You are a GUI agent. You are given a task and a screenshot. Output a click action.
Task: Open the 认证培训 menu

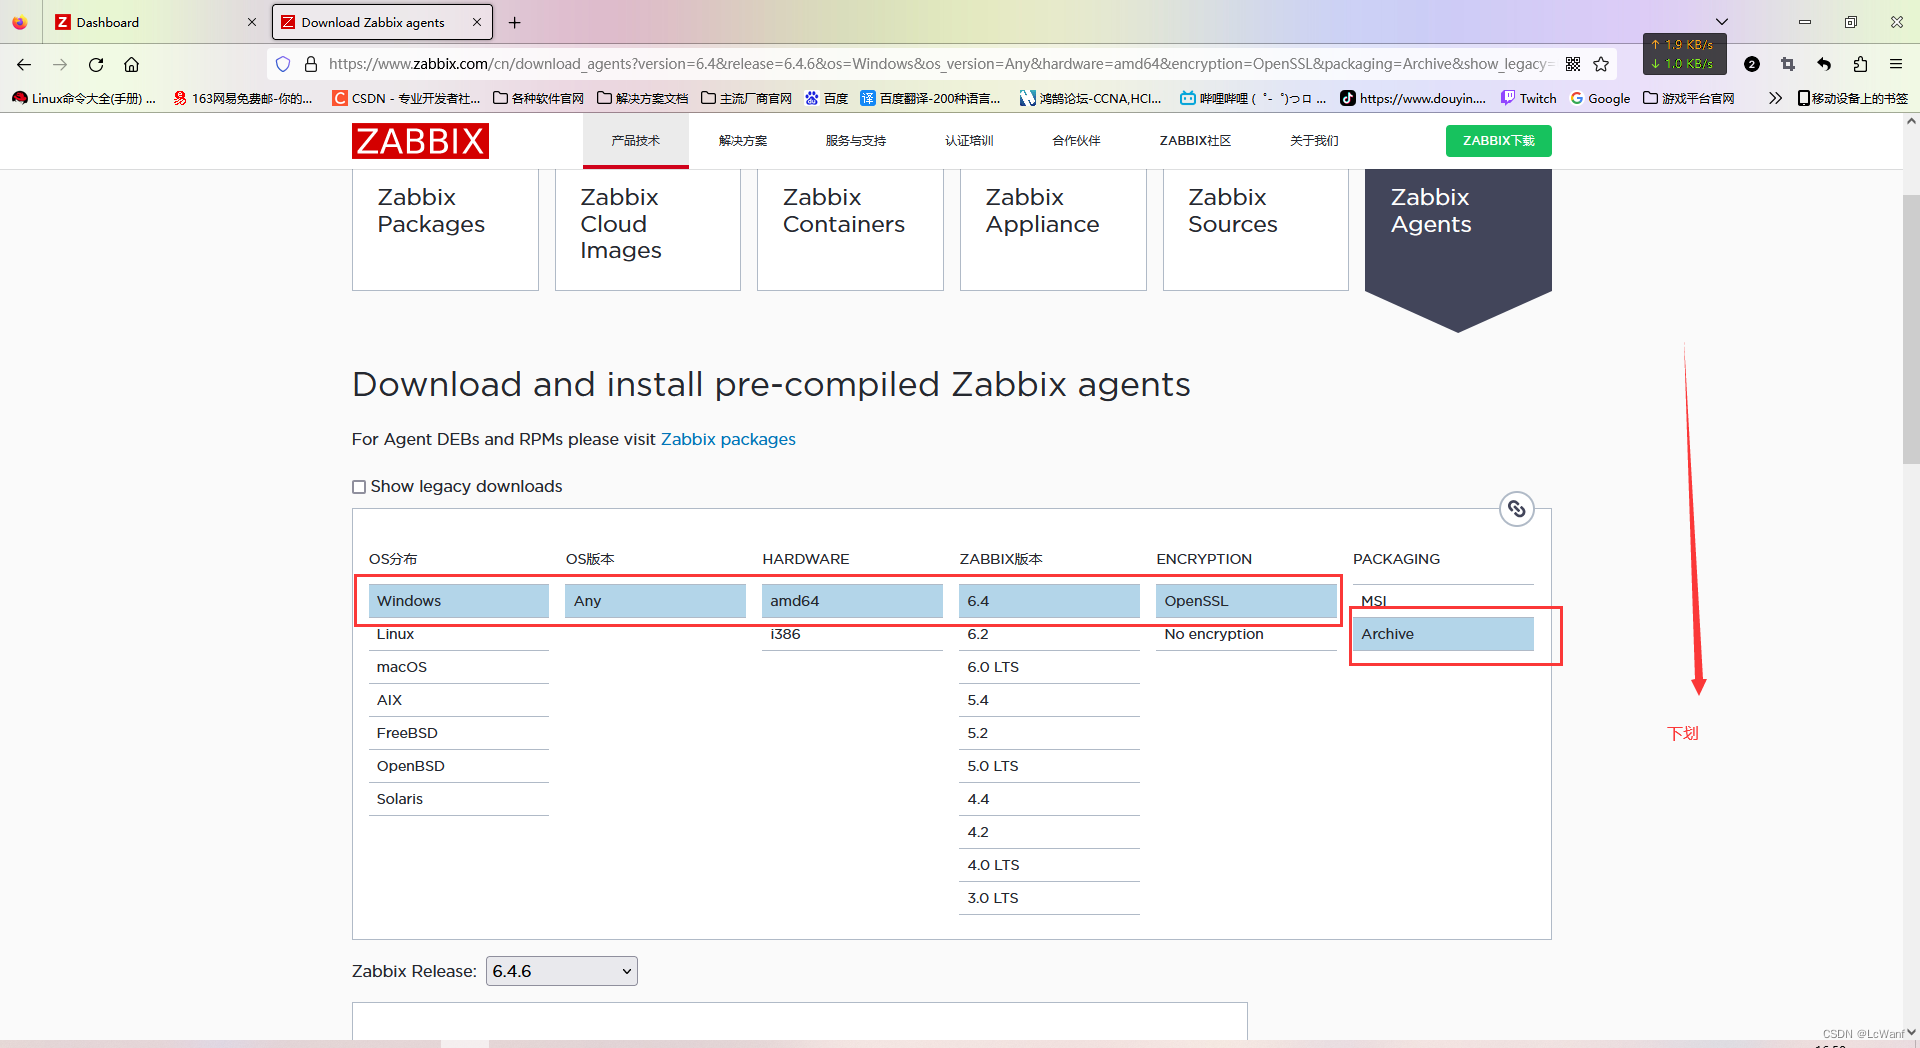(x=969, y=141)
